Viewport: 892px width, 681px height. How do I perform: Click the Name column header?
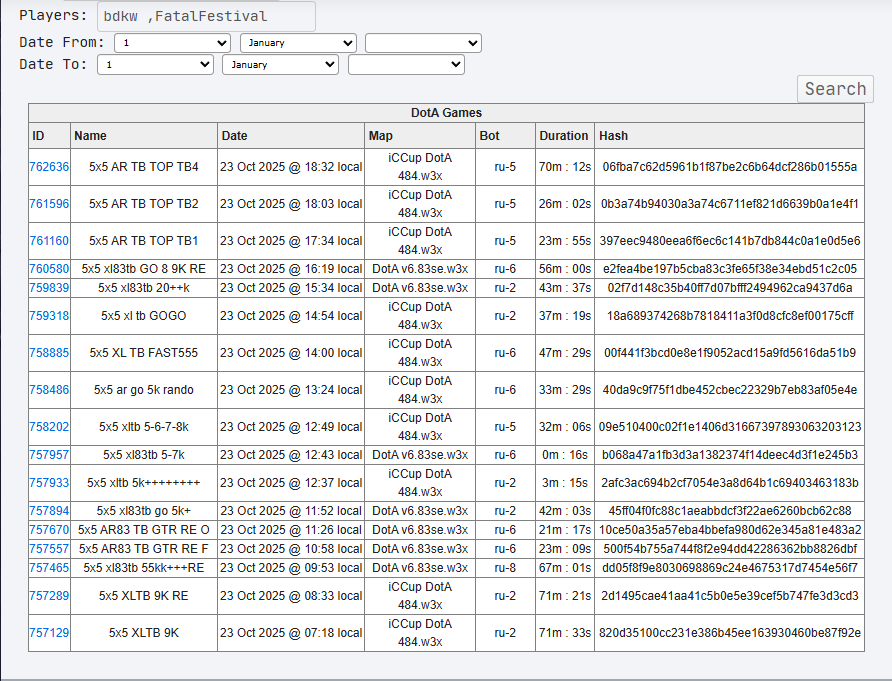coord(144,135)
